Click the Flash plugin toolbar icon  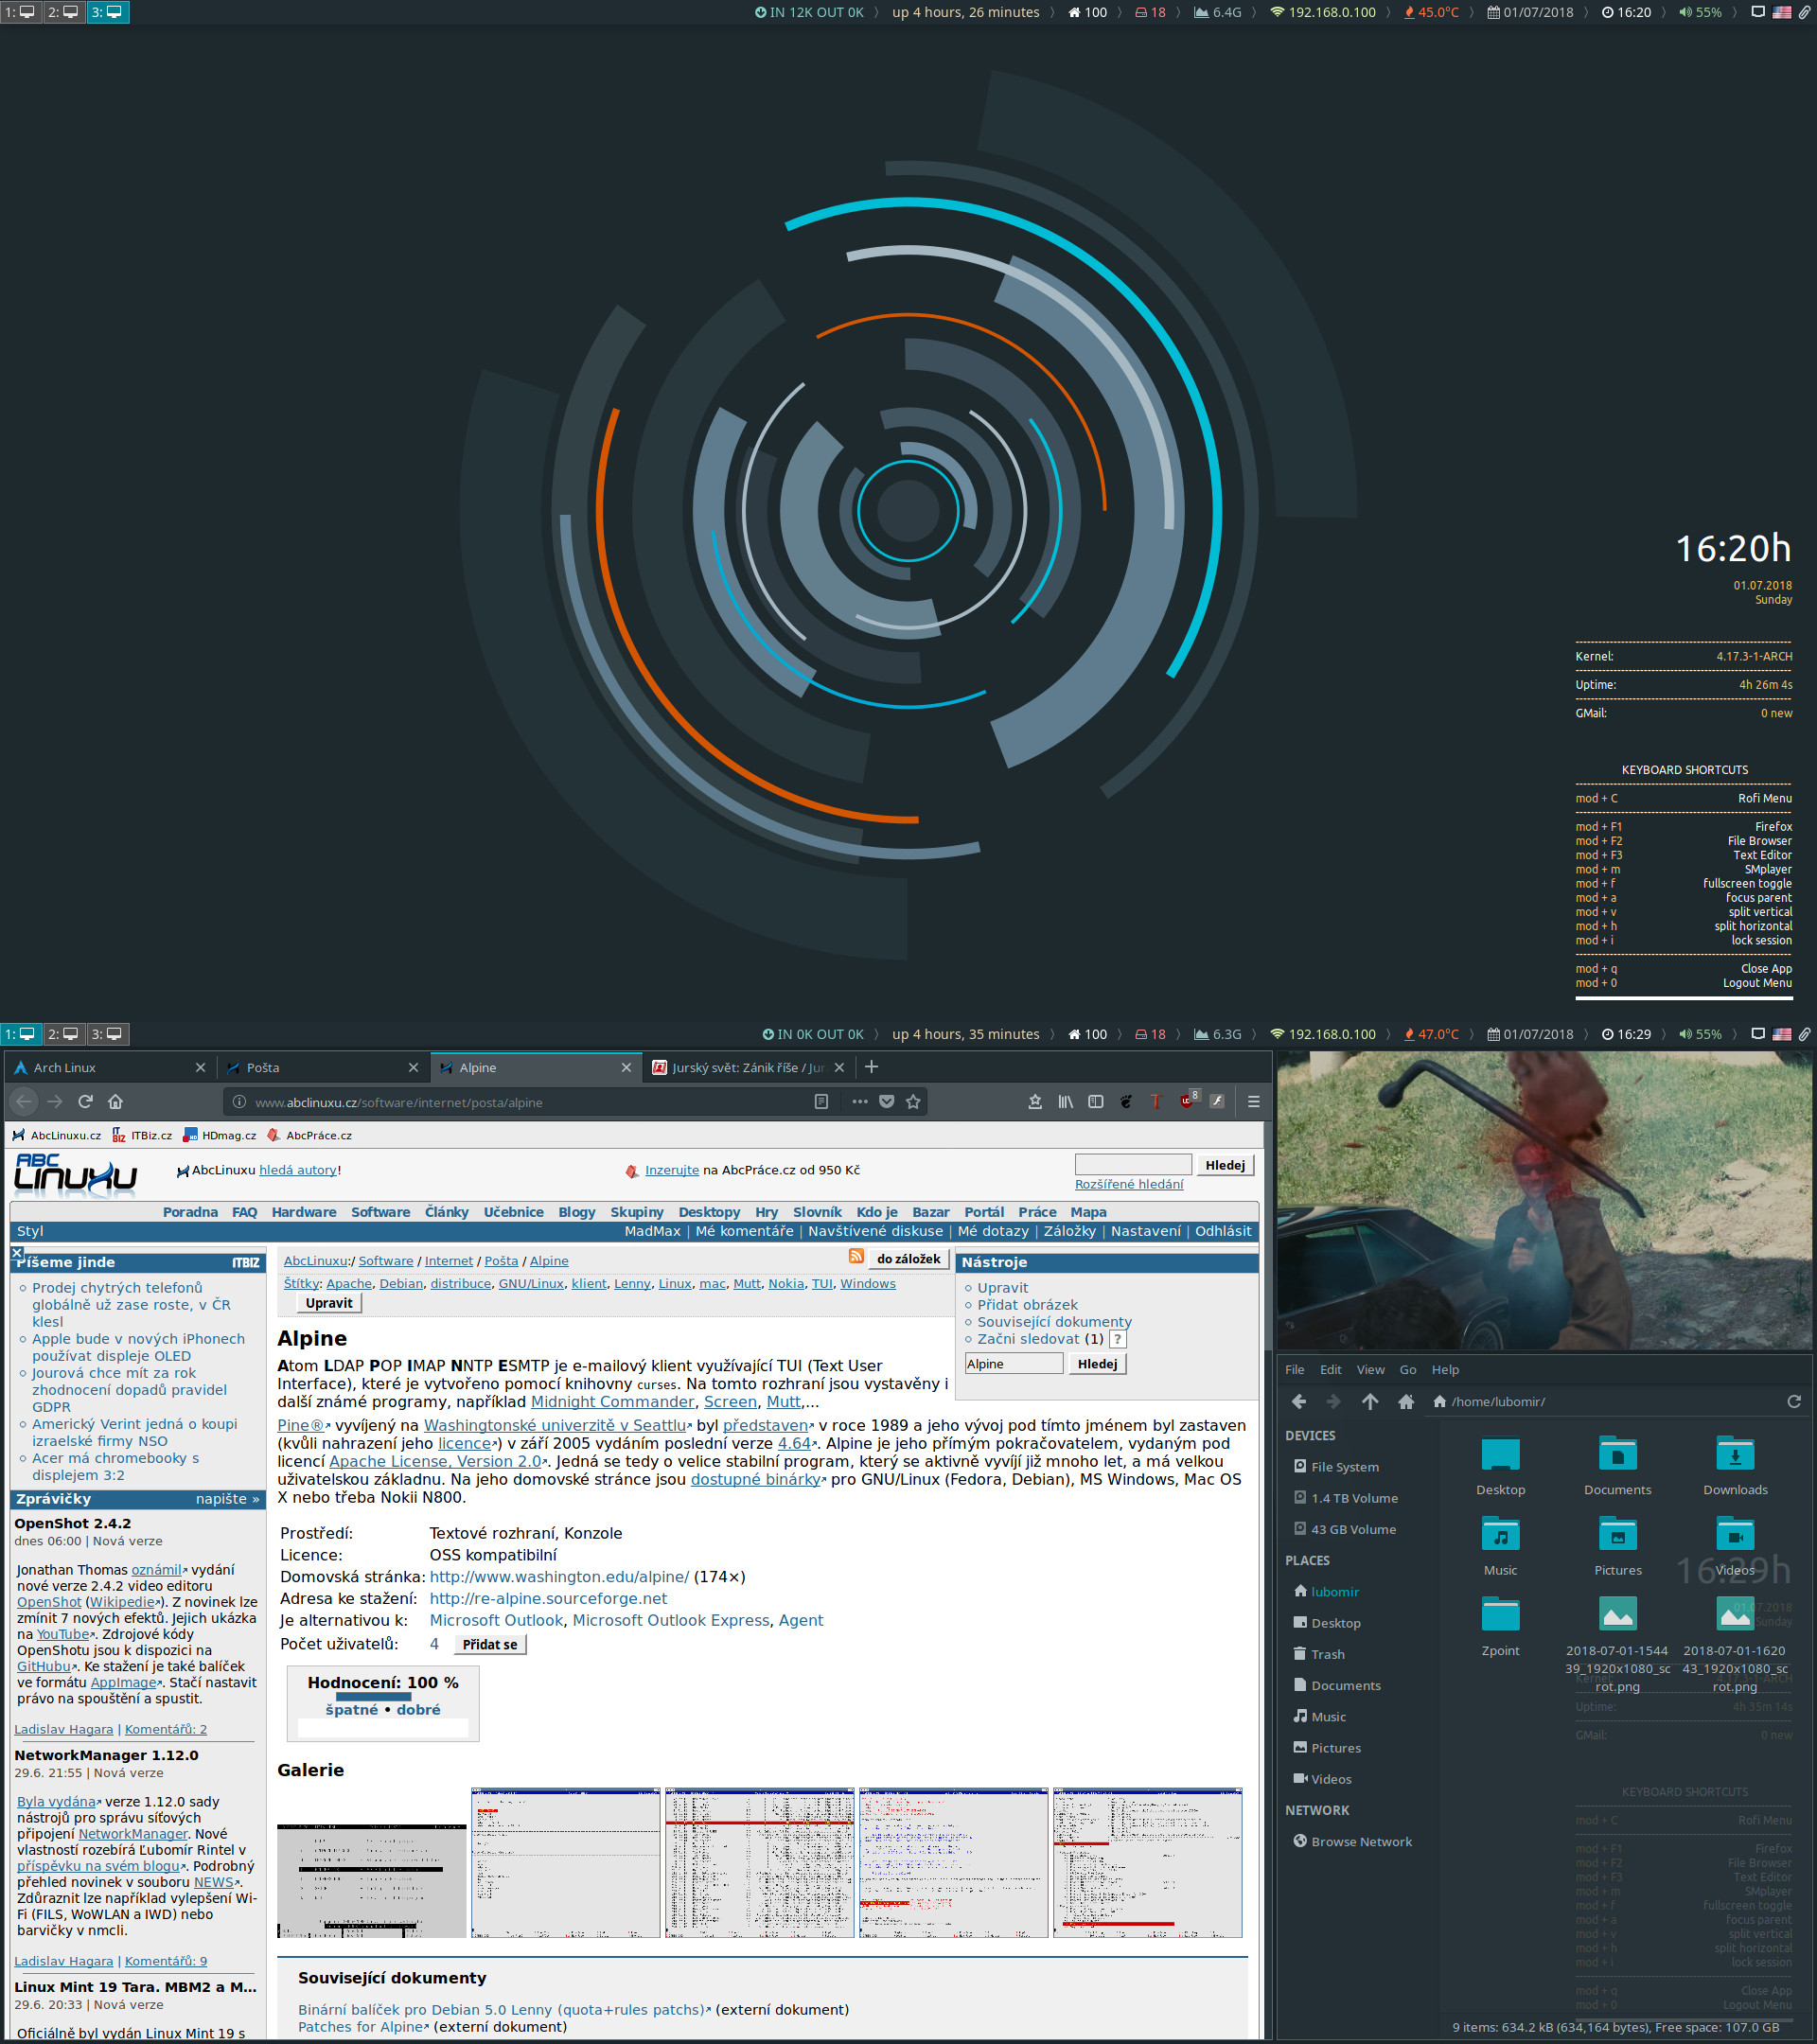(x=1218, y=1101)
